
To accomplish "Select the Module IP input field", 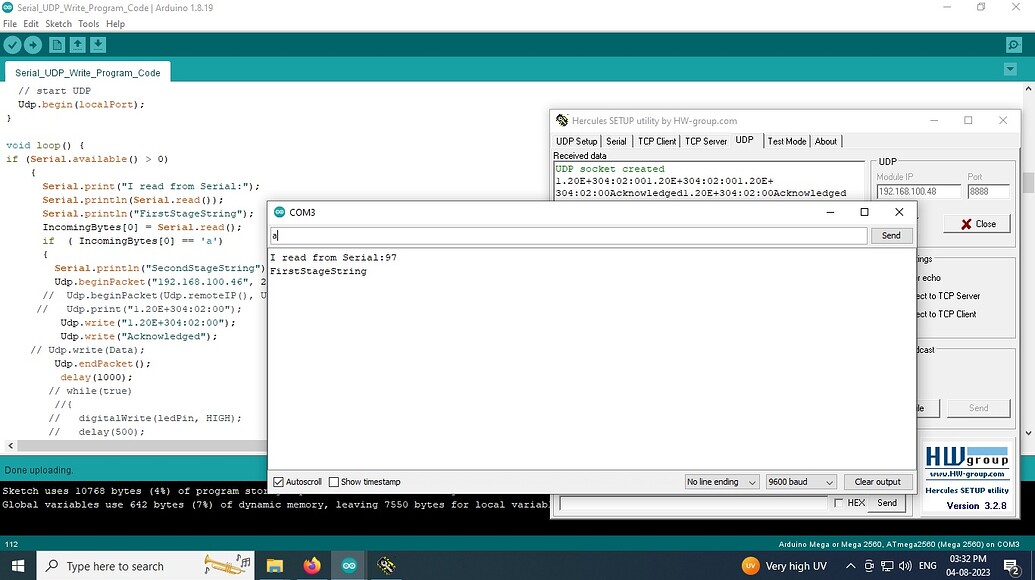I will (918, 190).
